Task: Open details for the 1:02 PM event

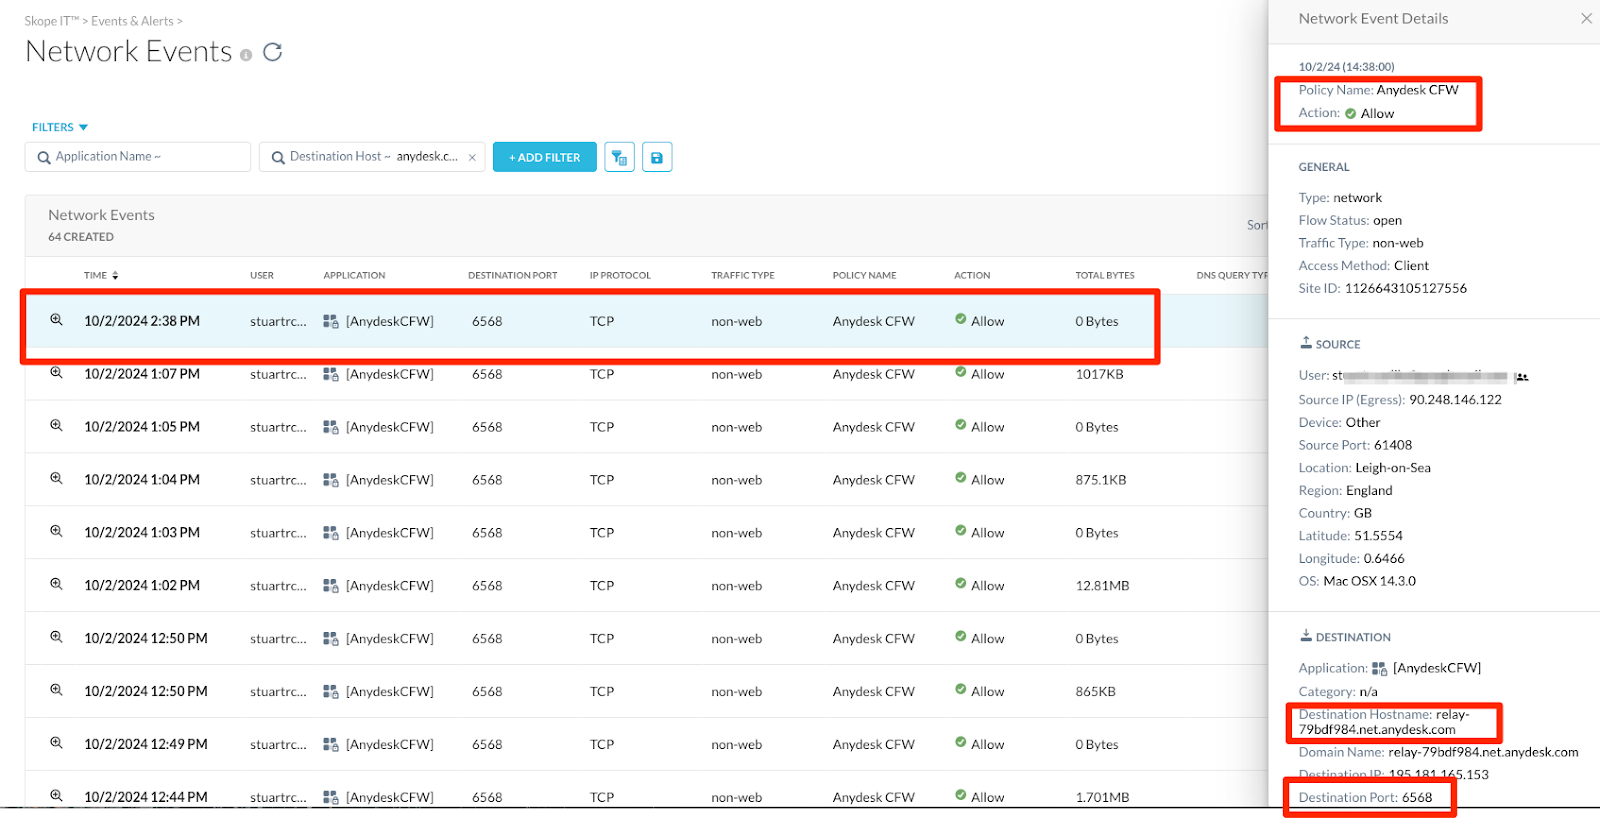Action: 57,584
